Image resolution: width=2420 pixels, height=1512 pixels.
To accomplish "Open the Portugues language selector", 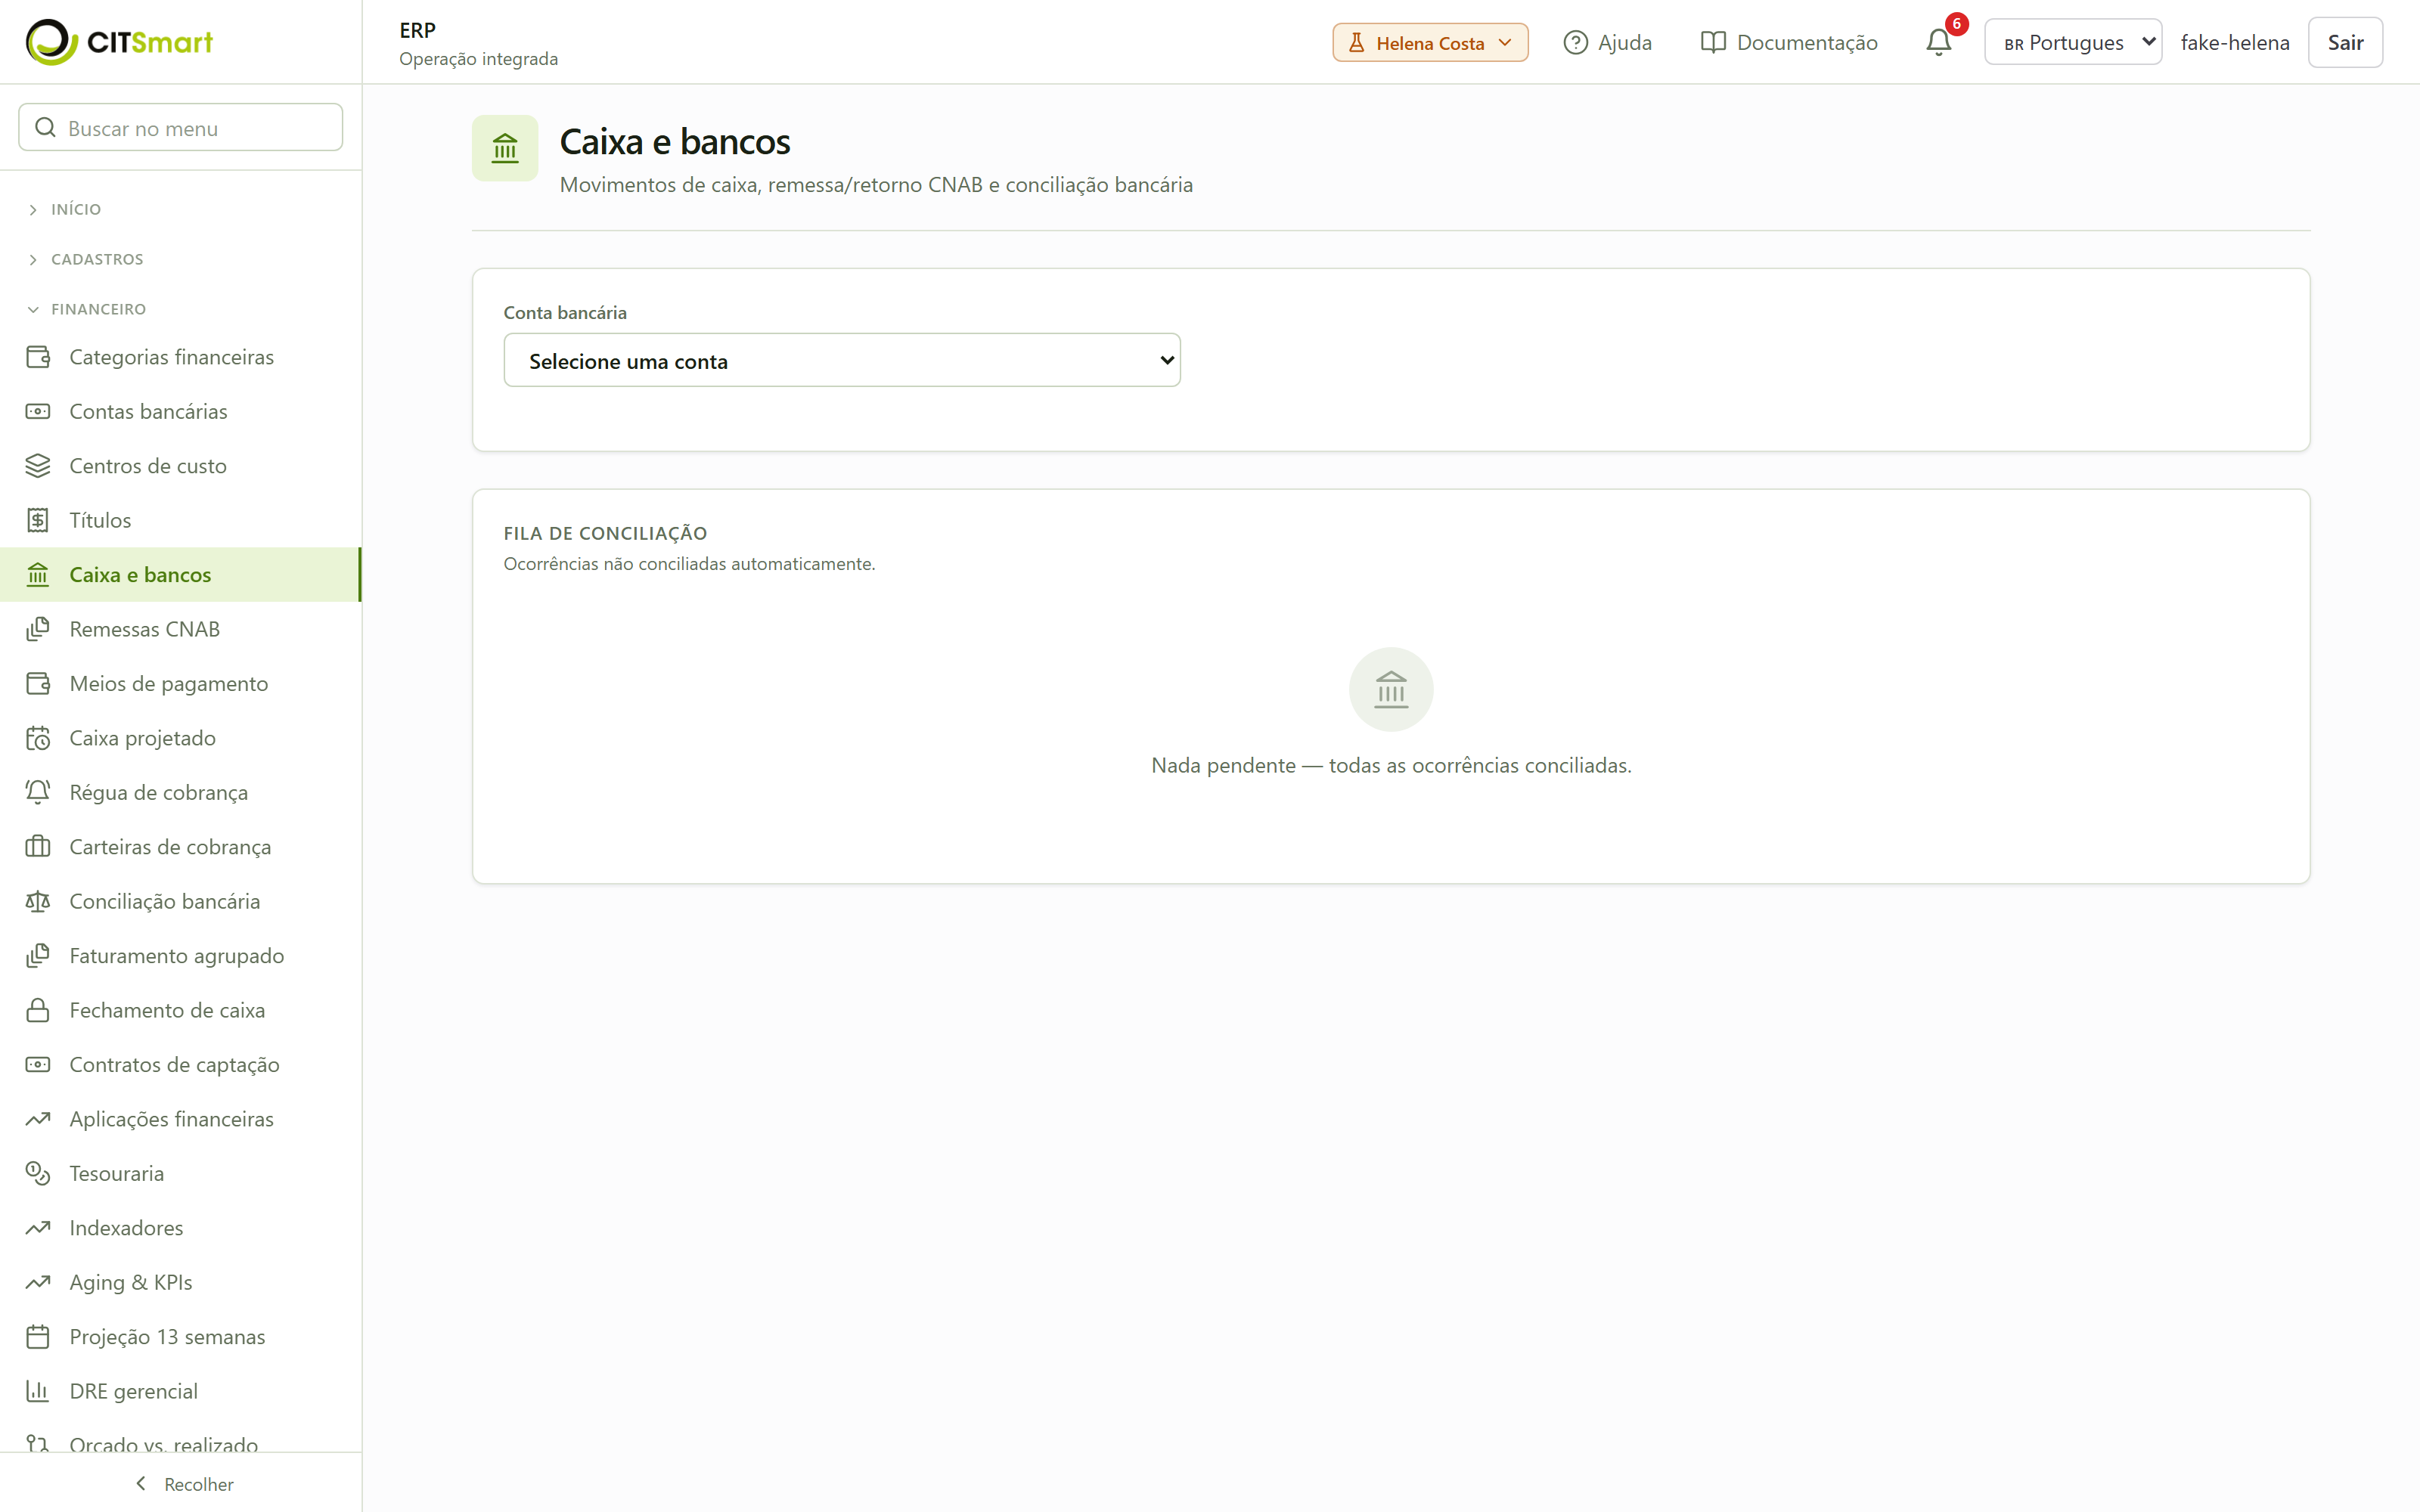I will pos(2073,42).
